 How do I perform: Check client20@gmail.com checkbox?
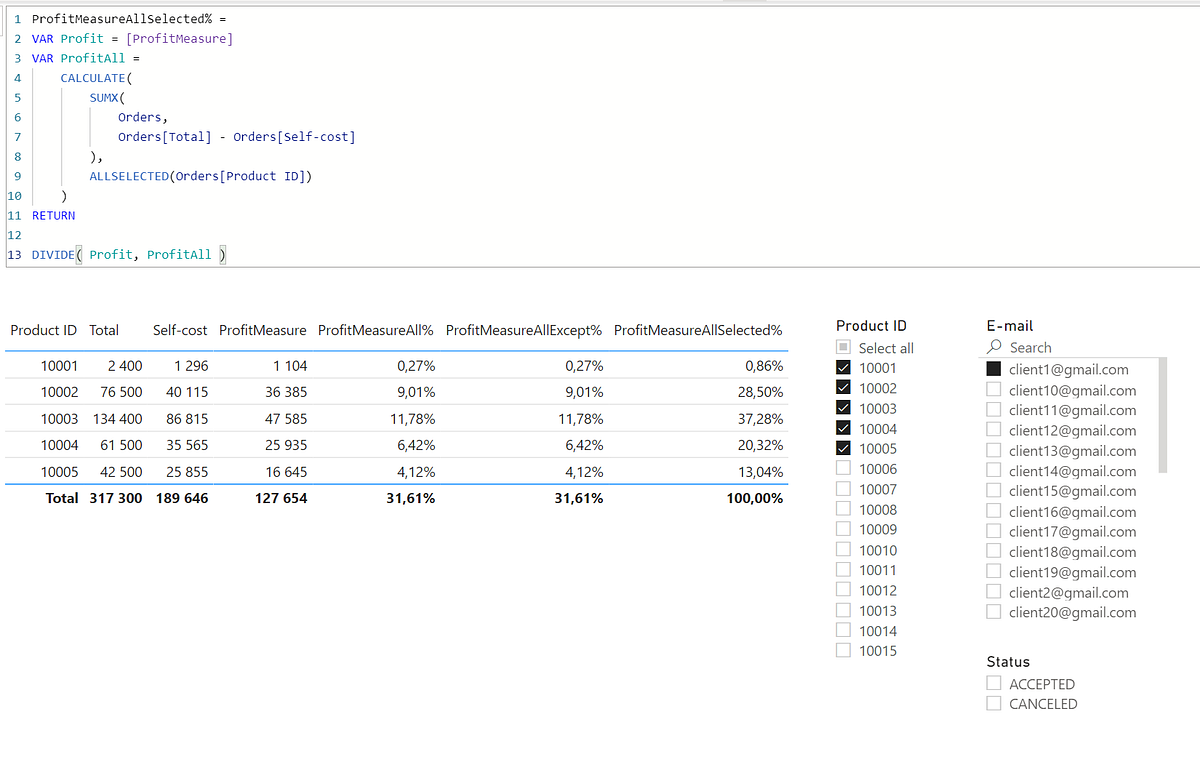click(993, 611)
